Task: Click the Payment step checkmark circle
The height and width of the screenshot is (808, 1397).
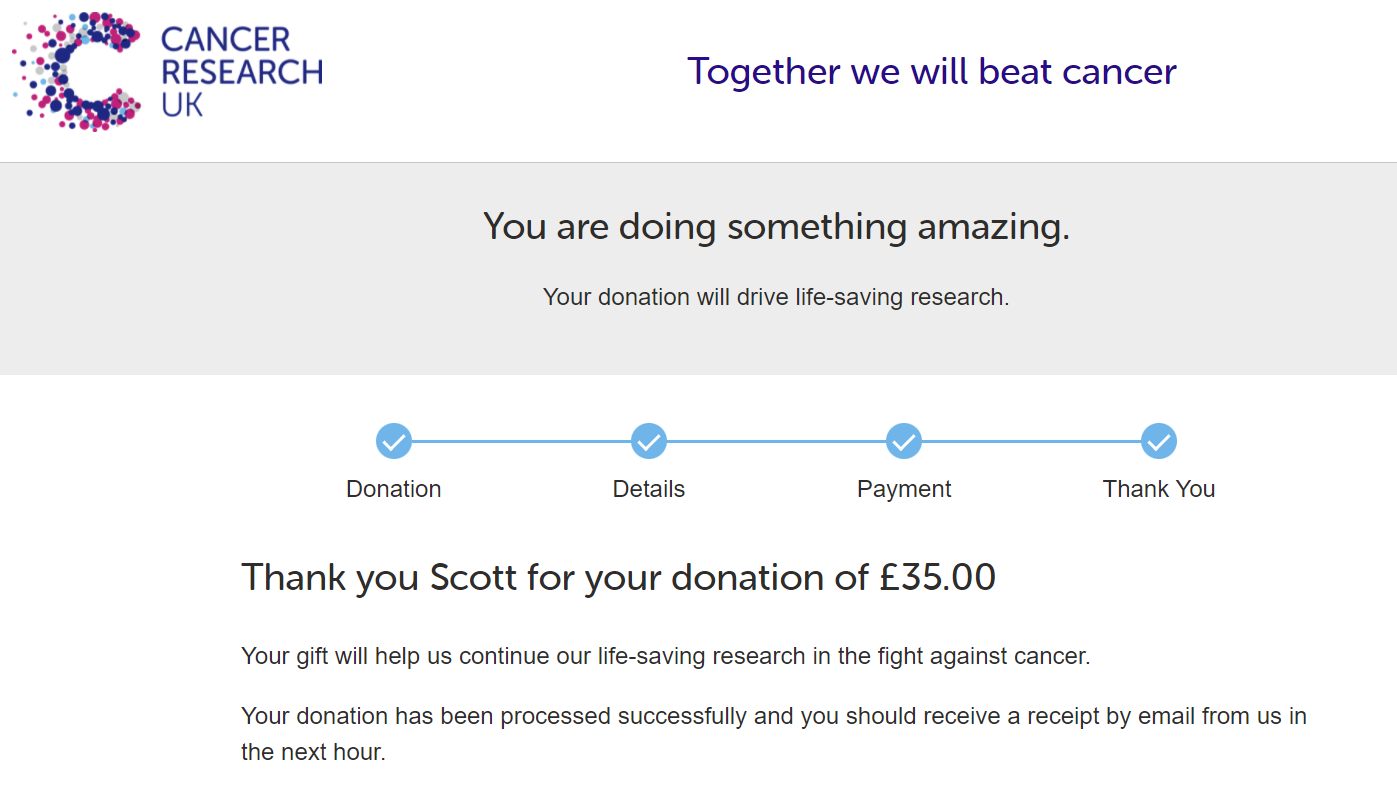Action: [x=904, y=441]
